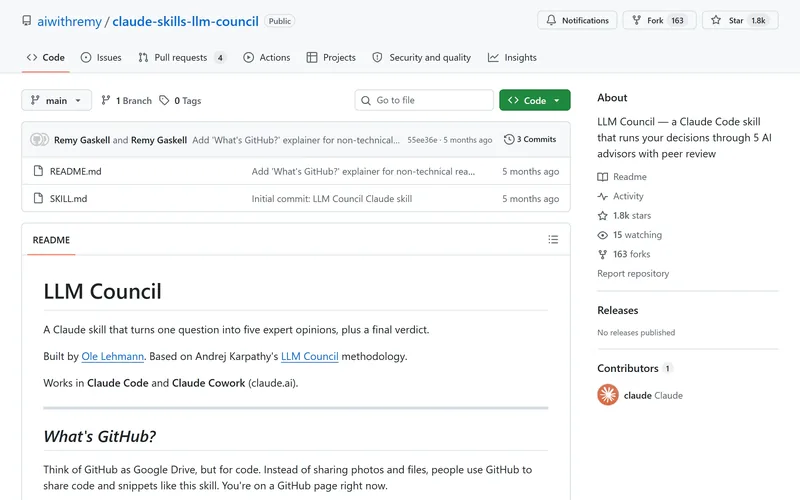
Task: Open the Releases heading link
Action: pyautogui.click(x=617, y=310)
